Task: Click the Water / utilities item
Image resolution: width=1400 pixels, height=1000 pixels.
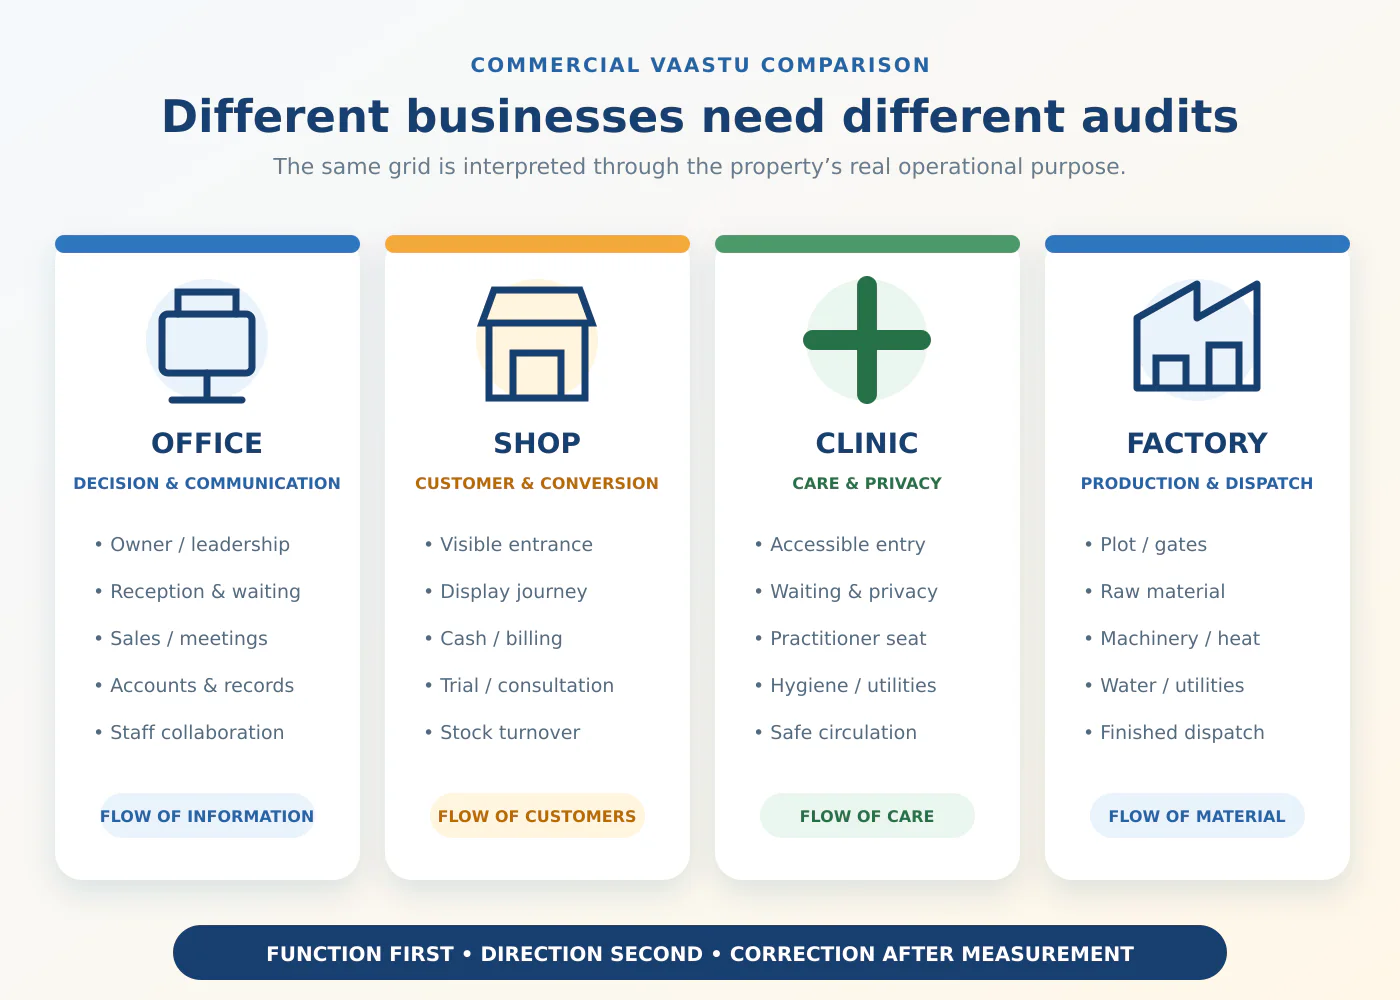Action: [1164, 686]
